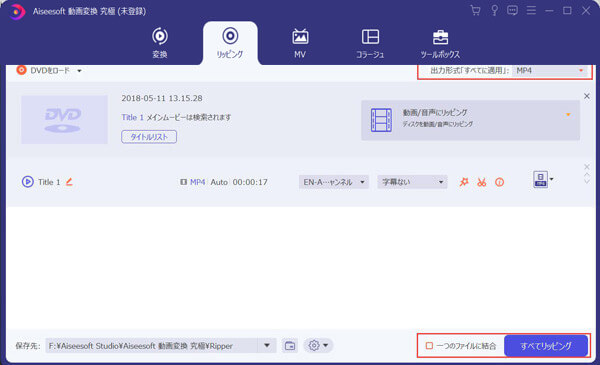Click the タイトルリスト button
Image resolution: width=600 pixels, height=365 pixels.
coord(149,137)
